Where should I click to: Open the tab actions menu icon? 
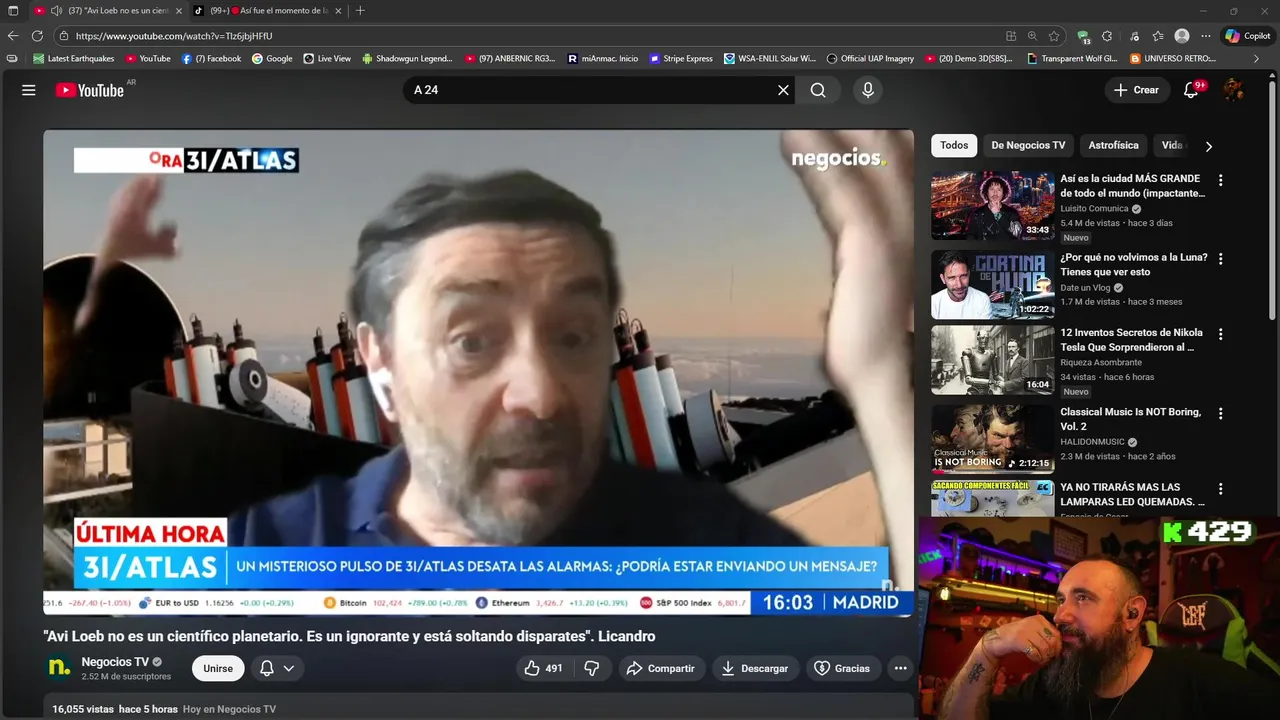coord(13,10)
